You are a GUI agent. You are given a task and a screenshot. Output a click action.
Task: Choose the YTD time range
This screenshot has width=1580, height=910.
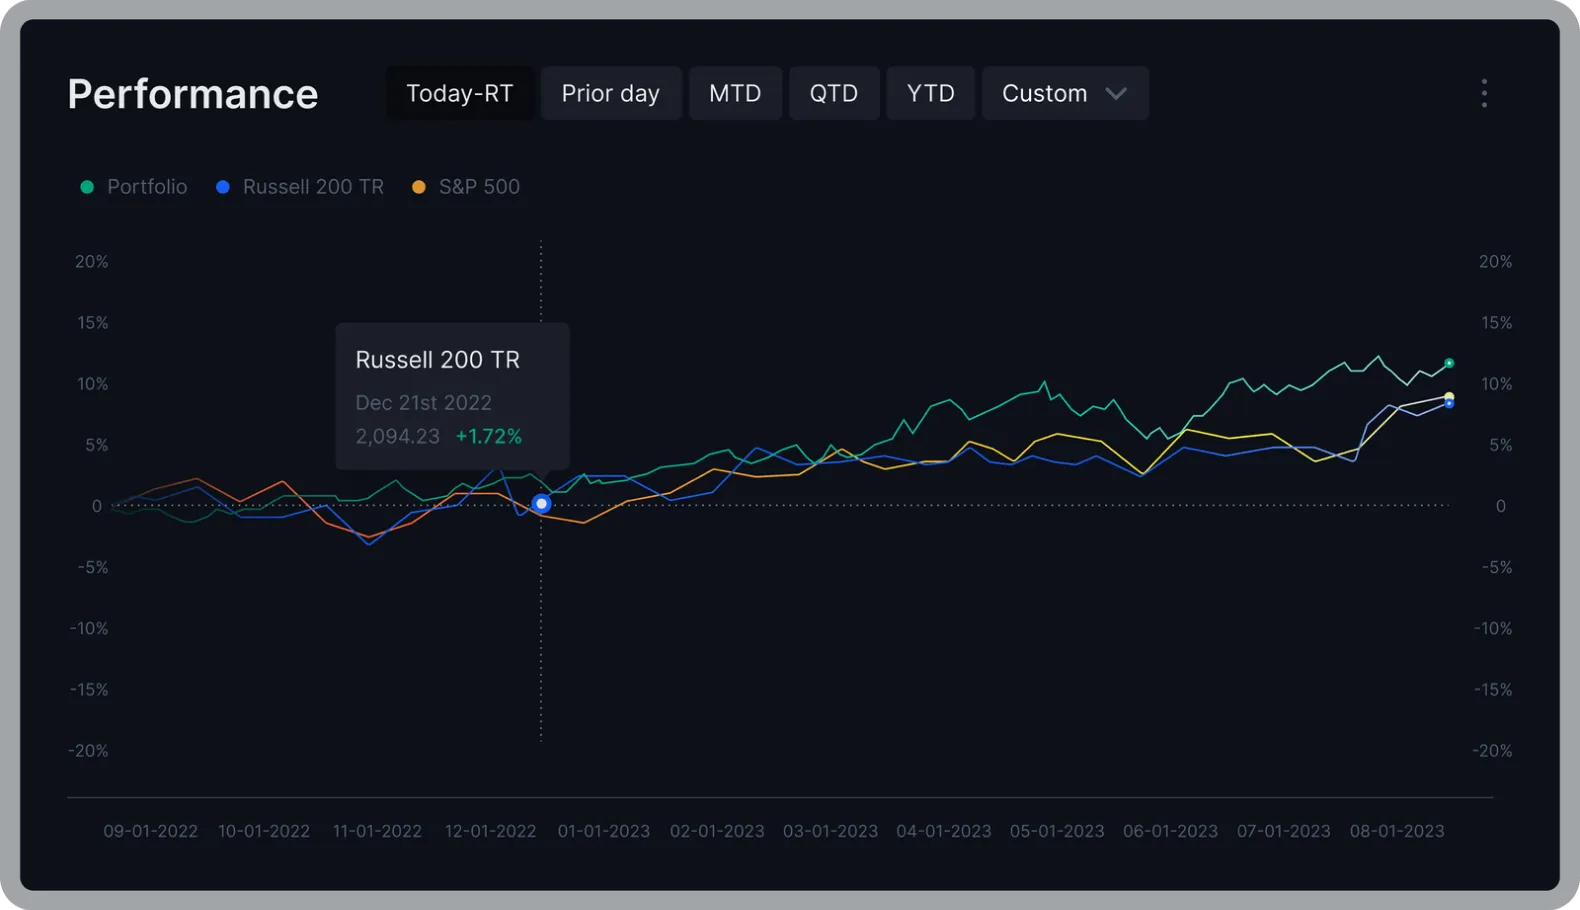coord(930,93)
